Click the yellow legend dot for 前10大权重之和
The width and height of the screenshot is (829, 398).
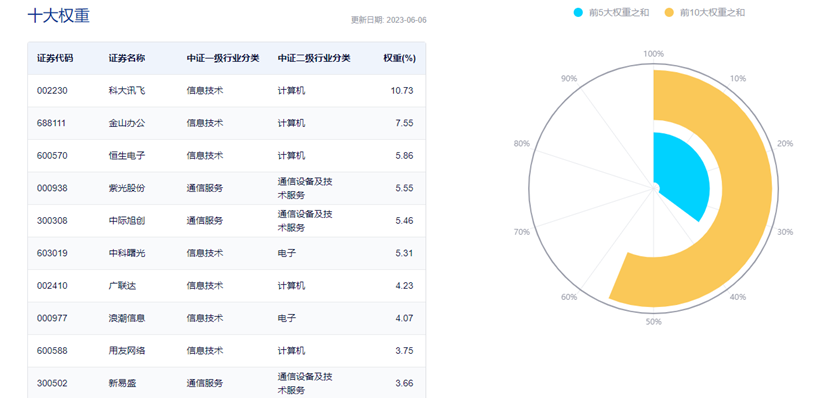click(x=670, y=13)
